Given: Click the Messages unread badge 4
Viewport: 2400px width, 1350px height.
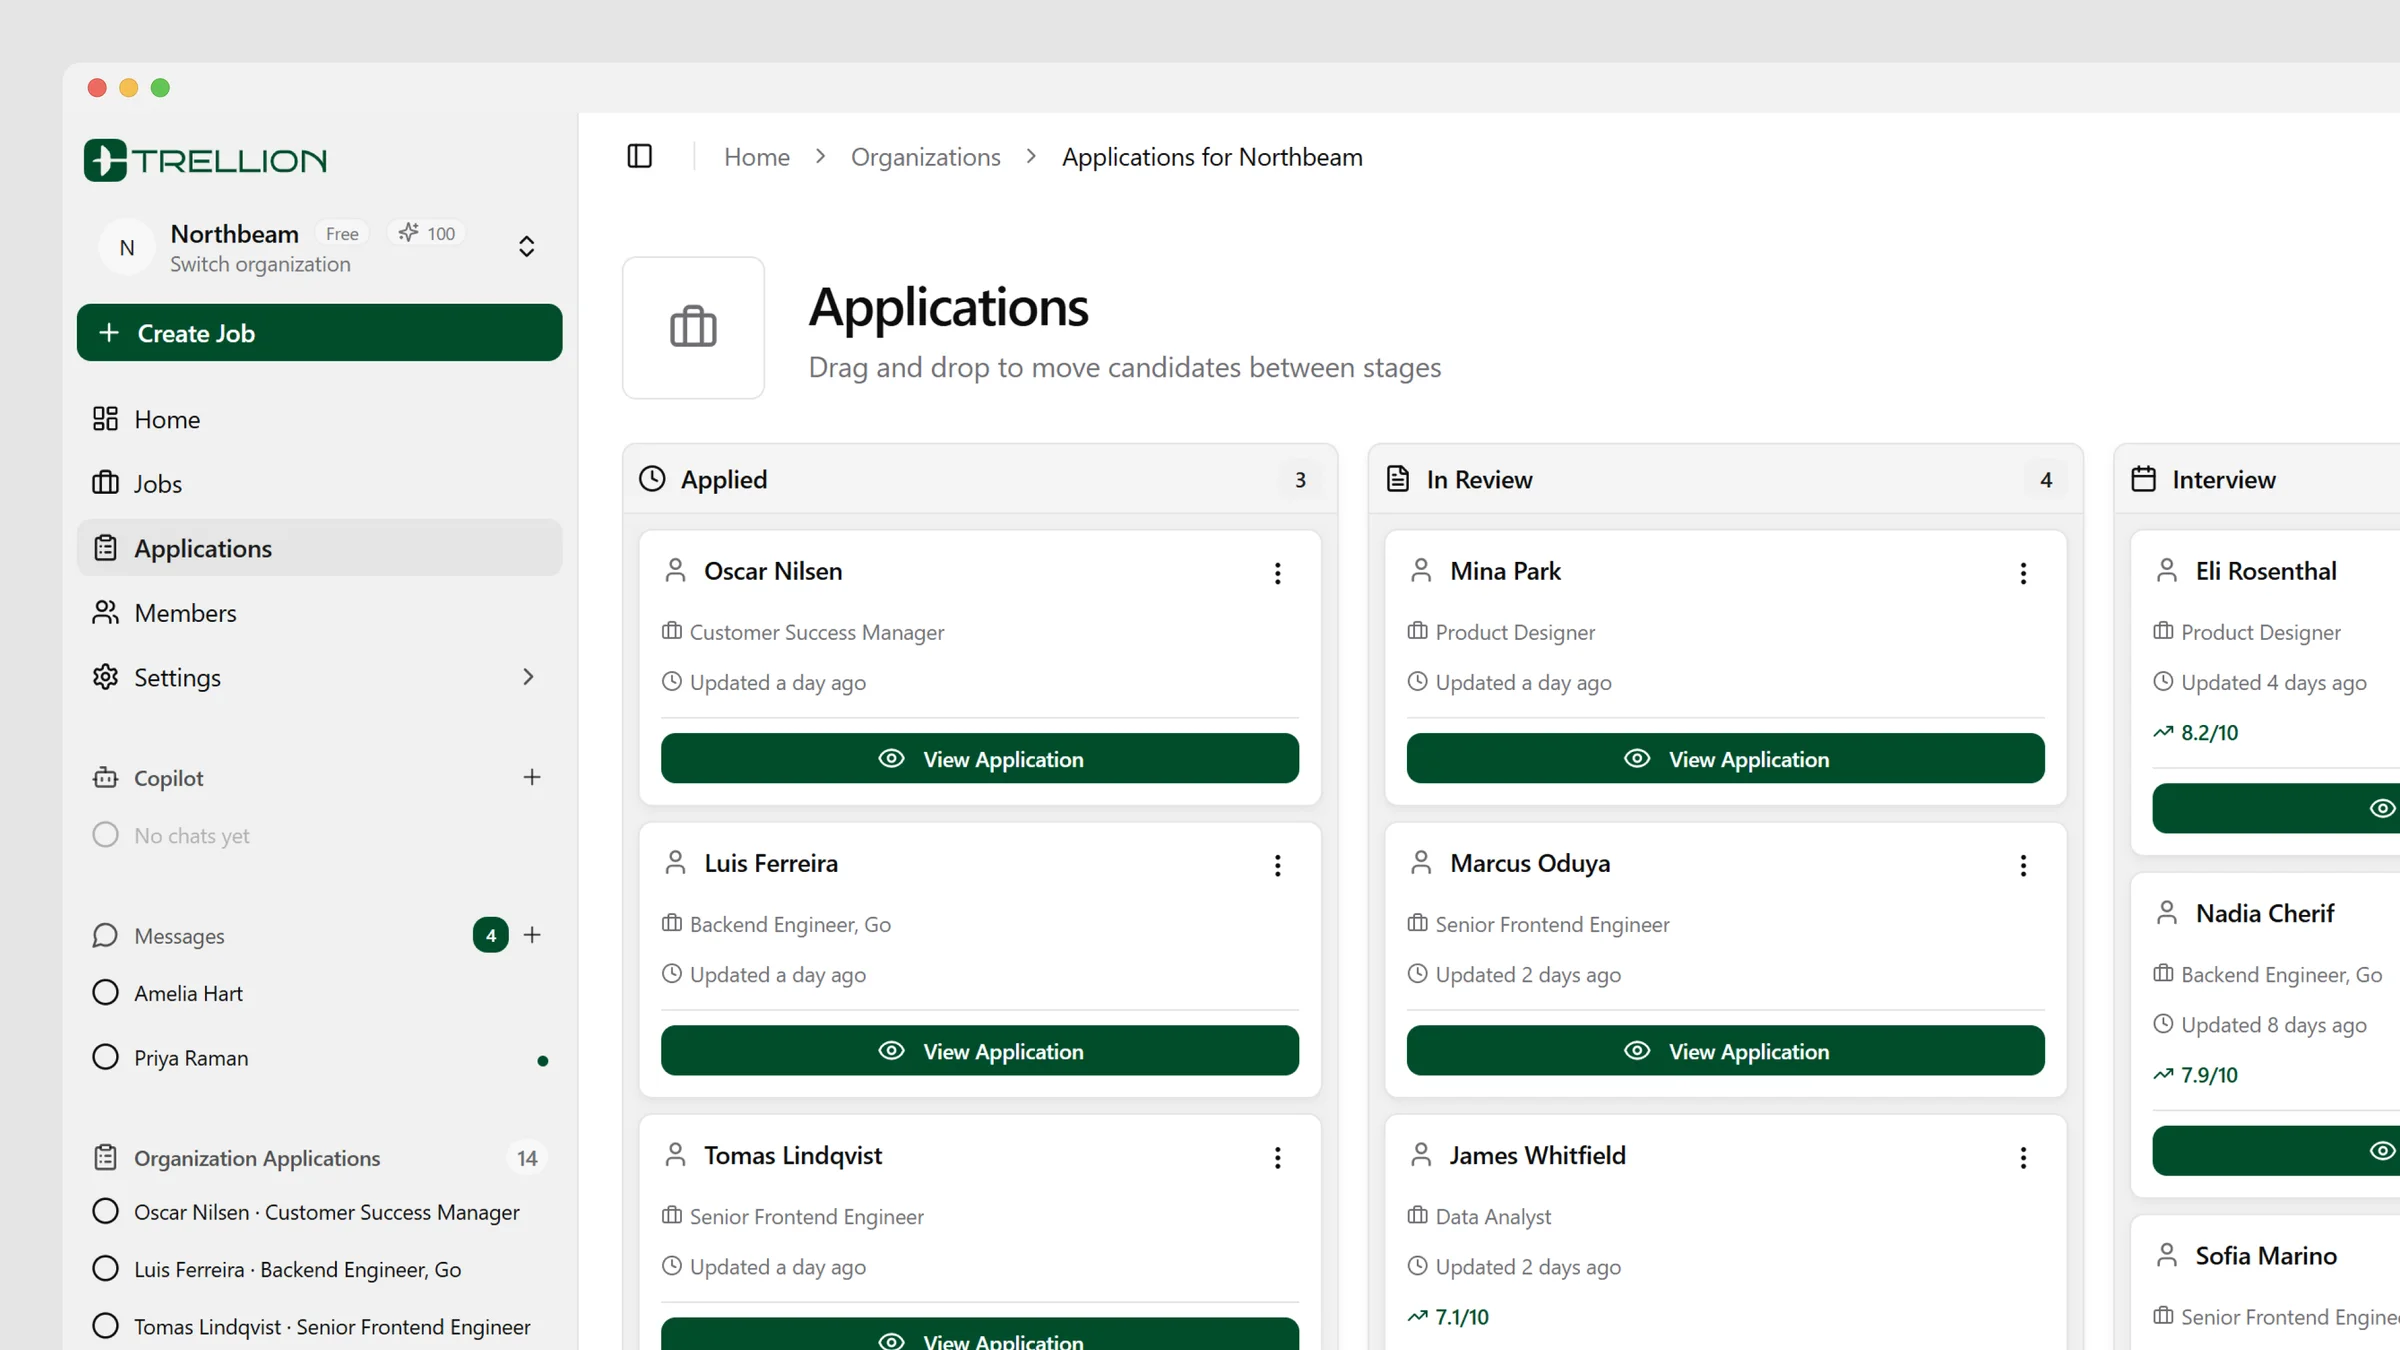Looking at the screenshot, I should point(490,935).
